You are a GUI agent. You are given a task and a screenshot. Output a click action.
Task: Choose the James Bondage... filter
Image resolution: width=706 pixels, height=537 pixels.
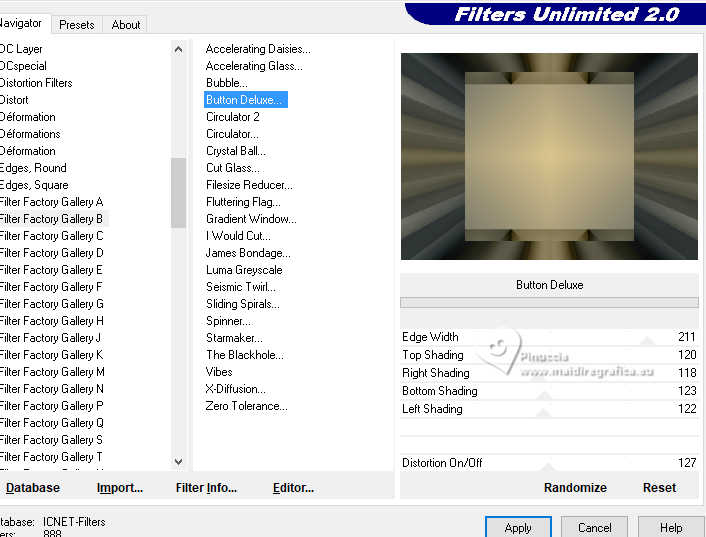[x=248, y=253]
